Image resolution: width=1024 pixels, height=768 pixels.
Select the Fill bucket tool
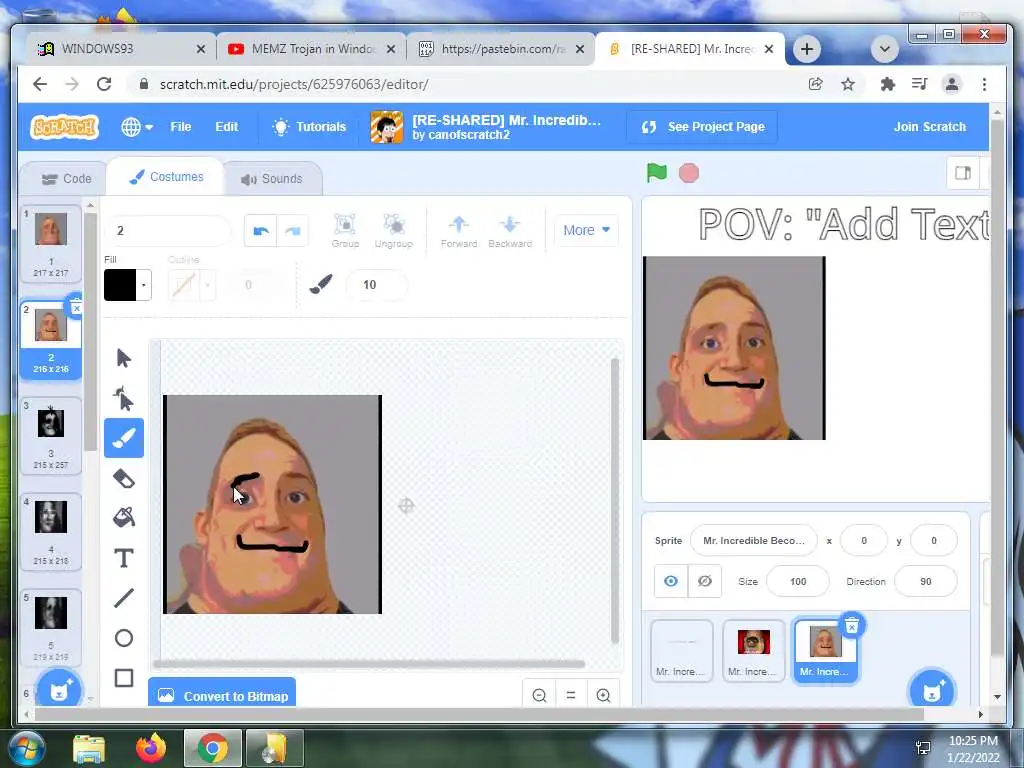(x=123, y=518)
